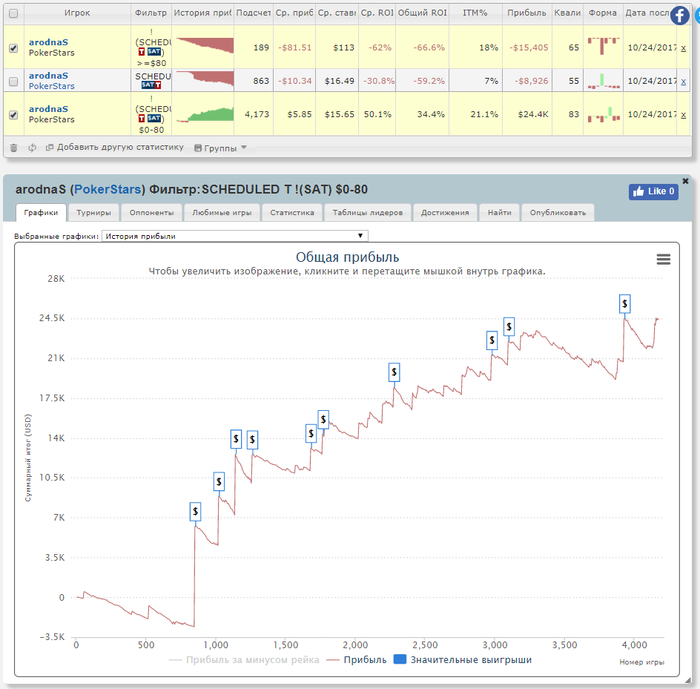Toggle Значительные выигрыши legend series
The image size is (700, 689).
(462, 660)
